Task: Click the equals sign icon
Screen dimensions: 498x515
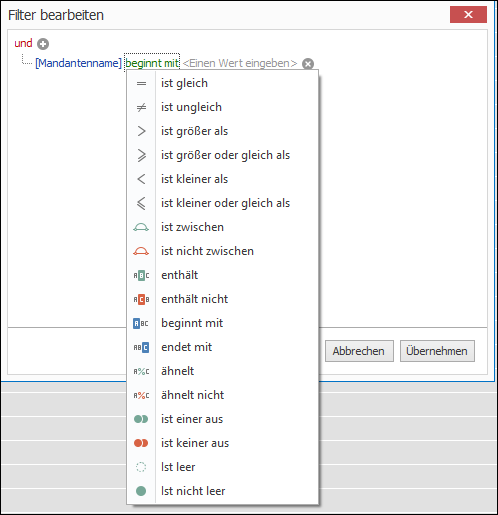Action: tap(141, 83)
